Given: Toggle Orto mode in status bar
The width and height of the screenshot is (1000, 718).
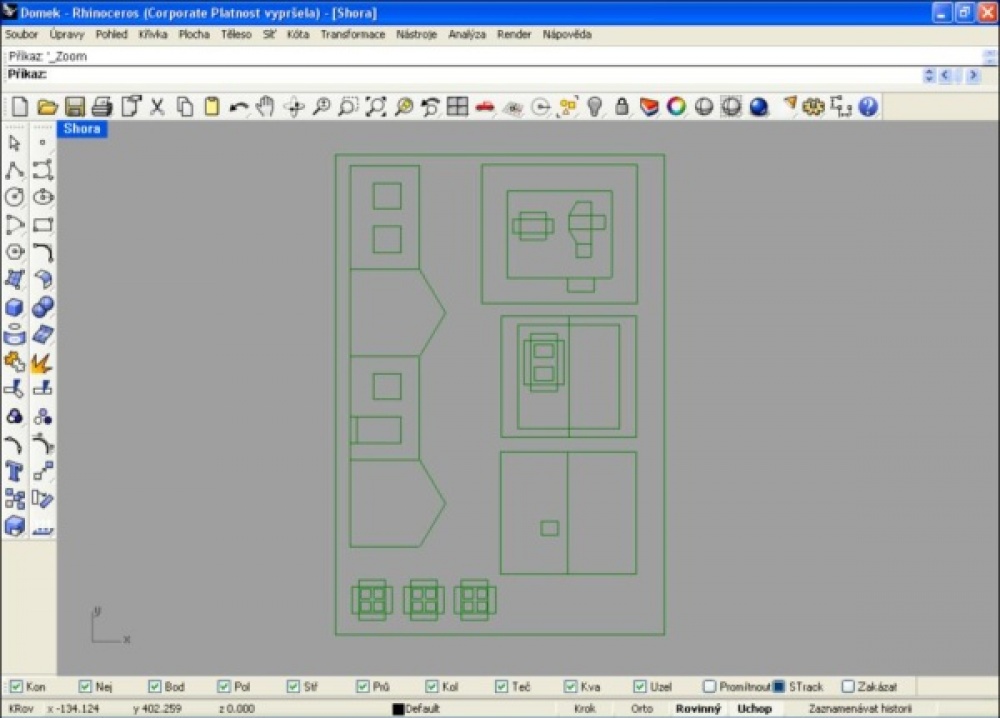Looking at the screenshot, I should click(642, 708).
